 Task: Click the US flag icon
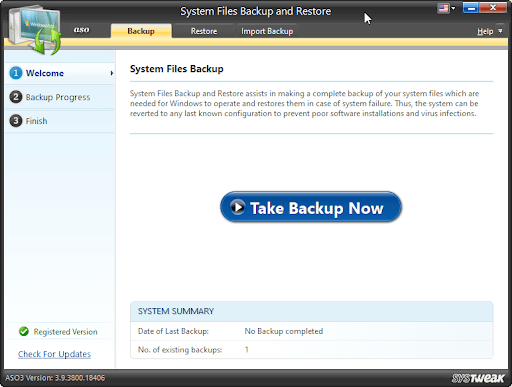[443, 8]
